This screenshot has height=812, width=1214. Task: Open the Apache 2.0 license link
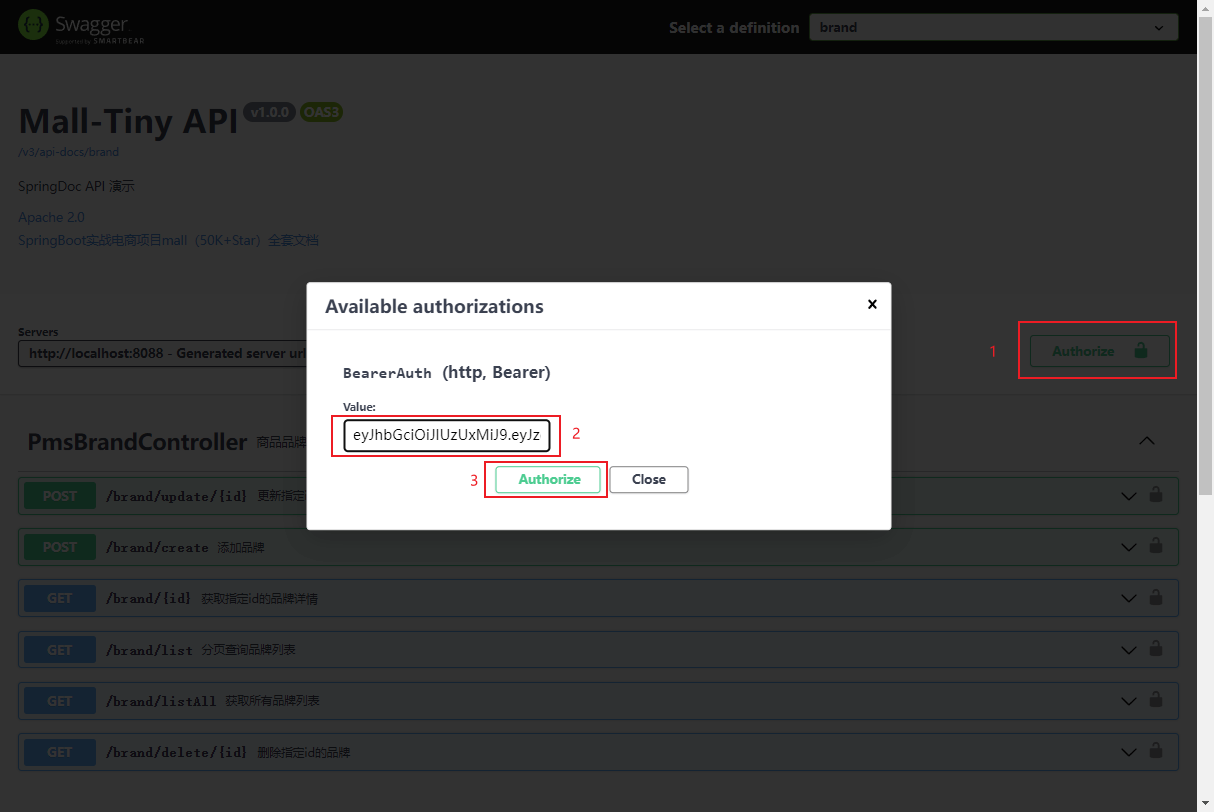click(x=51, y=217)
